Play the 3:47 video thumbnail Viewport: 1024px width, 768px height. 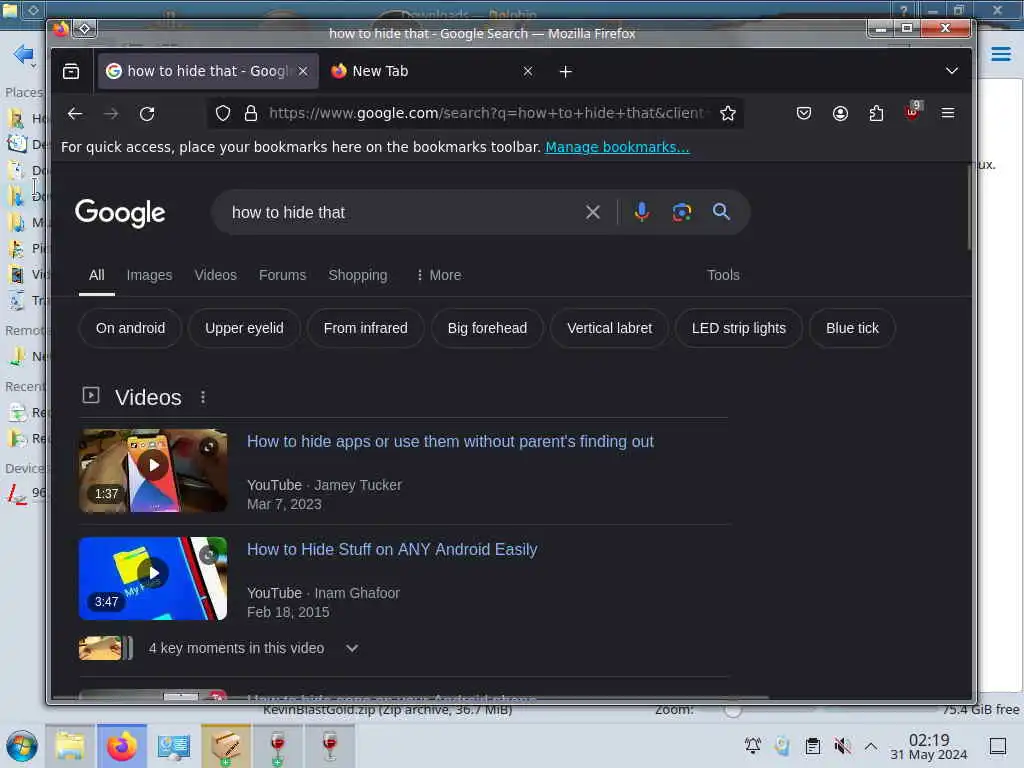(x=153, y=578)
